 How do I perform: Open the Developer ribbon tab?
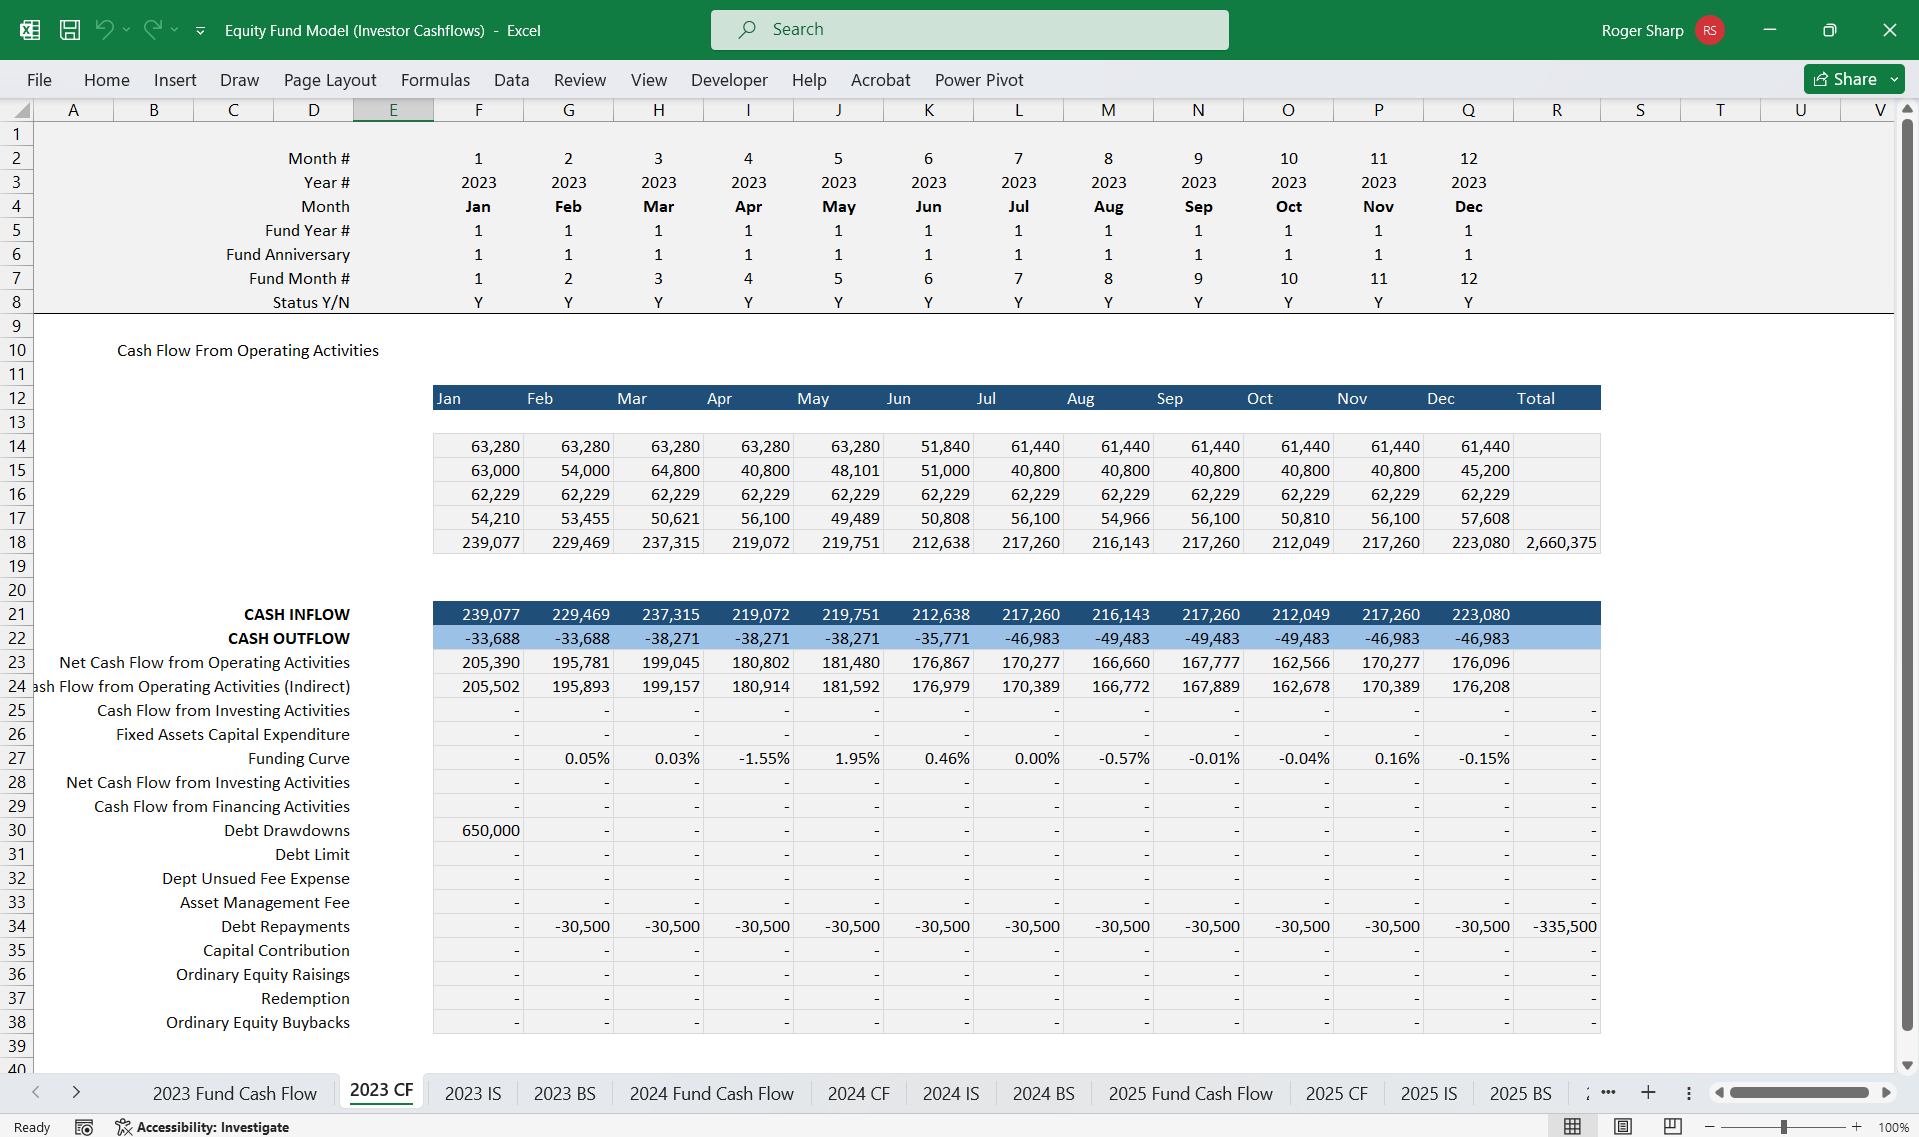pyautogui.click(x=729, y=80)
